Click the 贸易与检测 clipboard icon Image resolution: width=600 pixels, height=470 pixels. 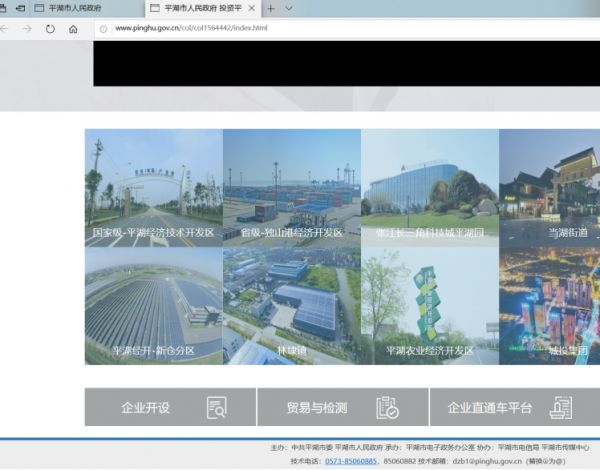point(387,407)
